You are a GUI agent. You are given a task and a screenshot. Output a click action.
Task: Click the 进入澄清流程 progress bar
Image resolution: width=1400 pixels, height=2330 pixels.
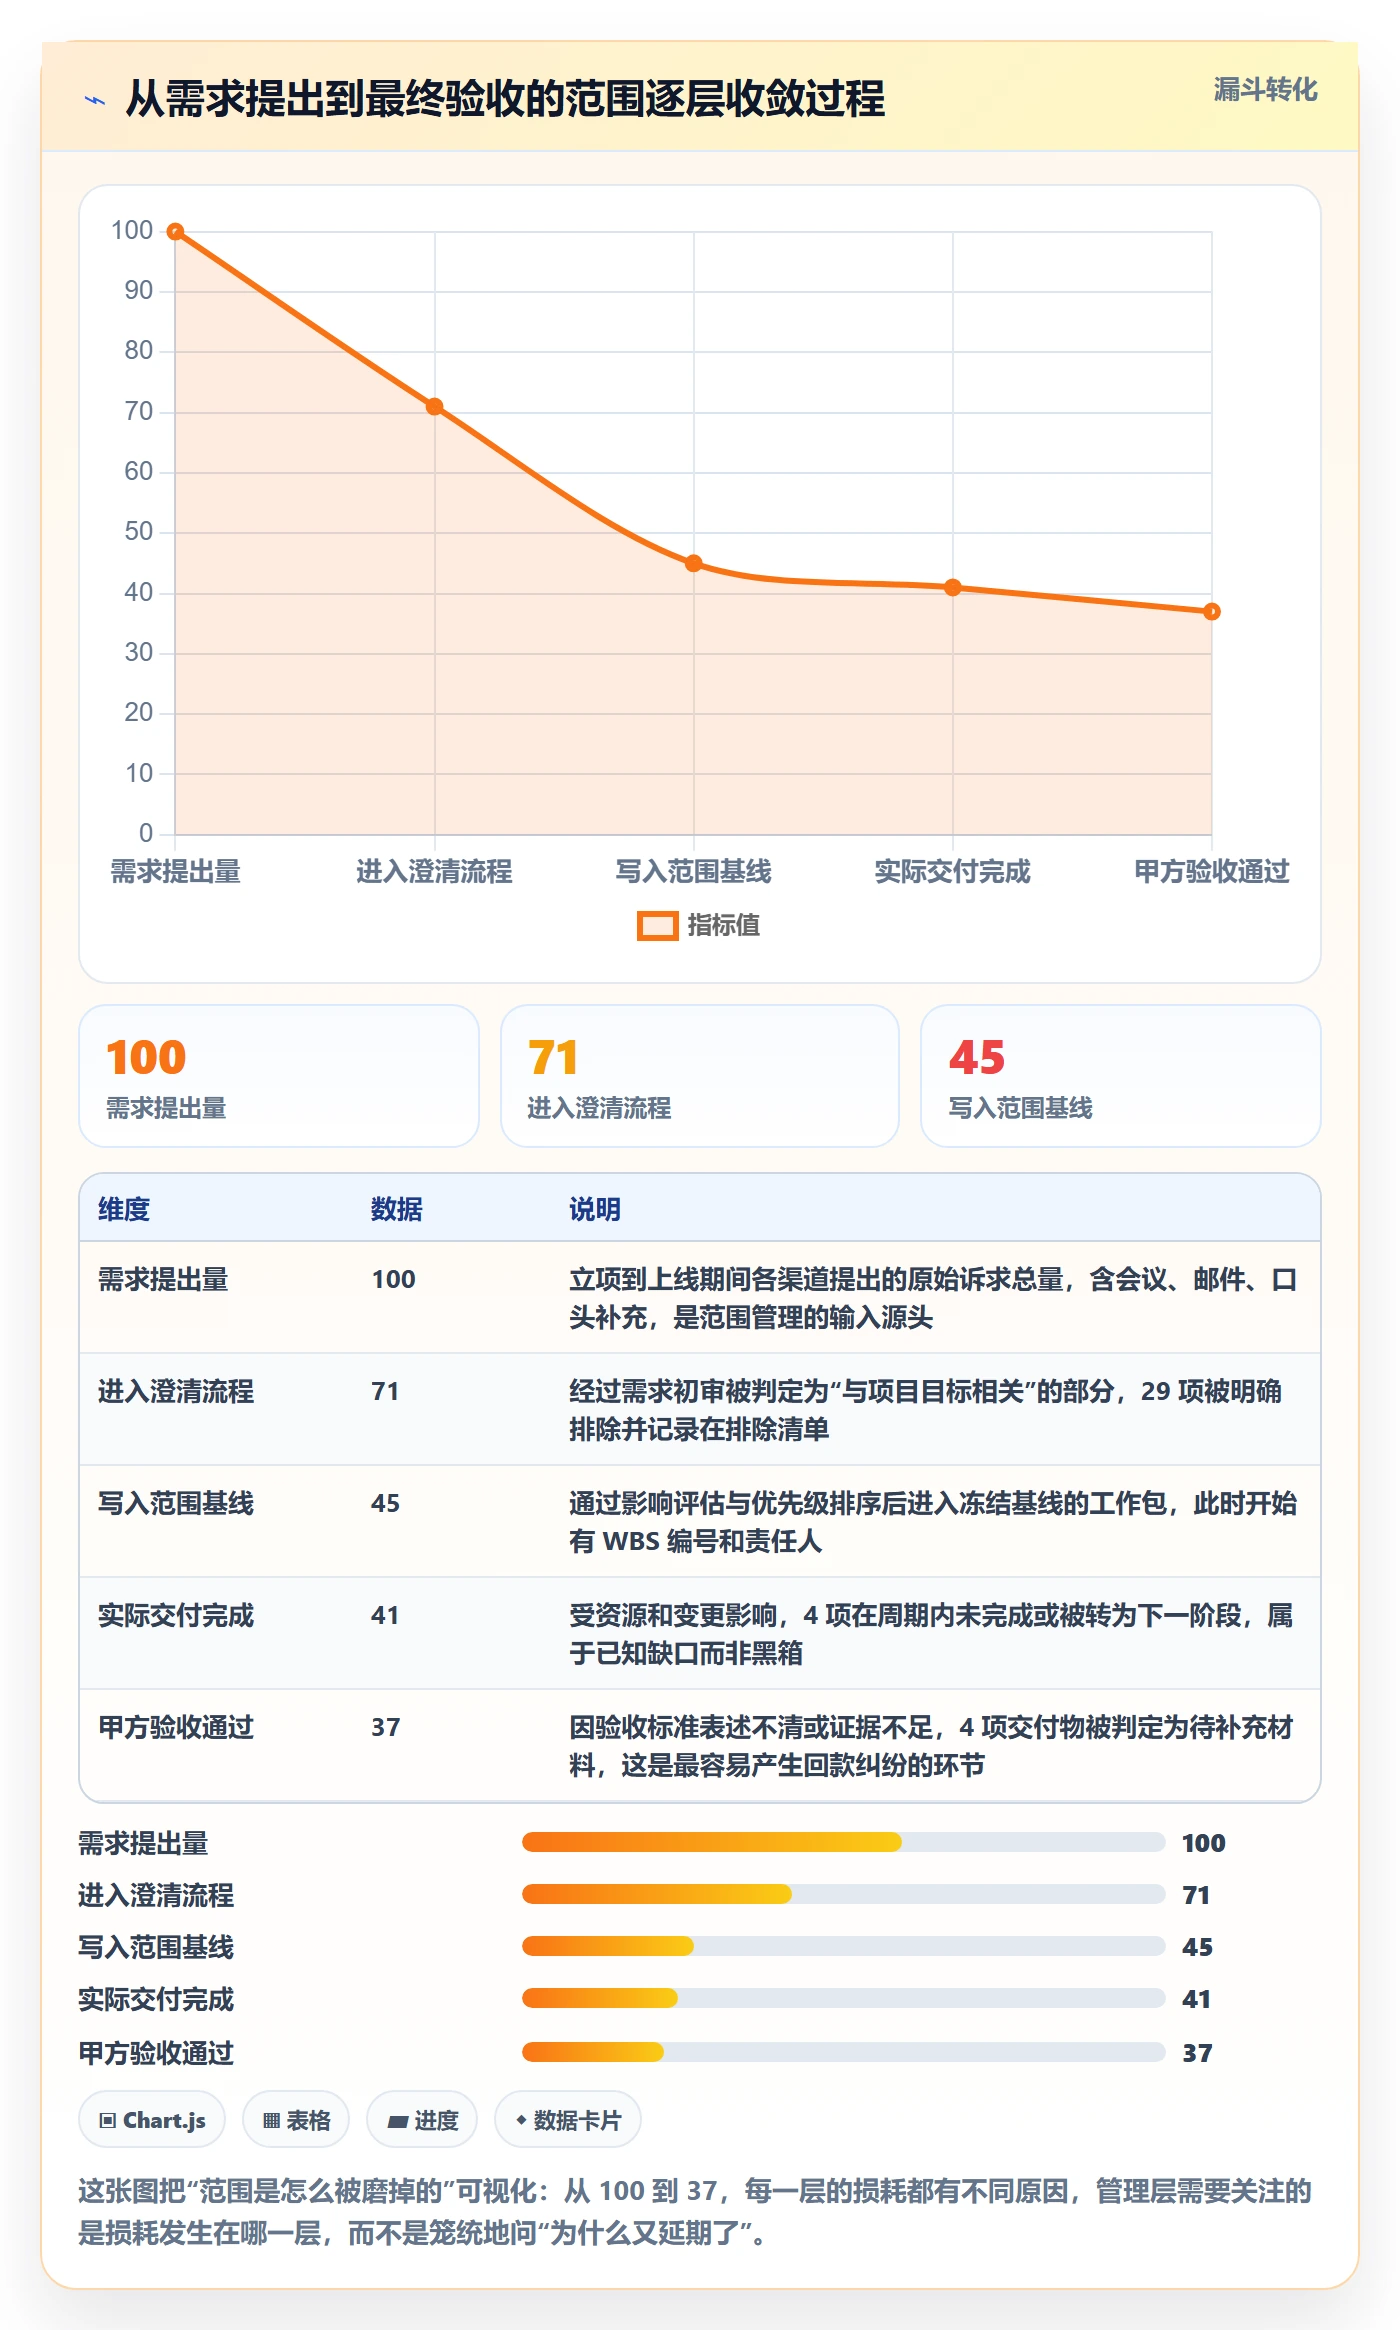844,1894
